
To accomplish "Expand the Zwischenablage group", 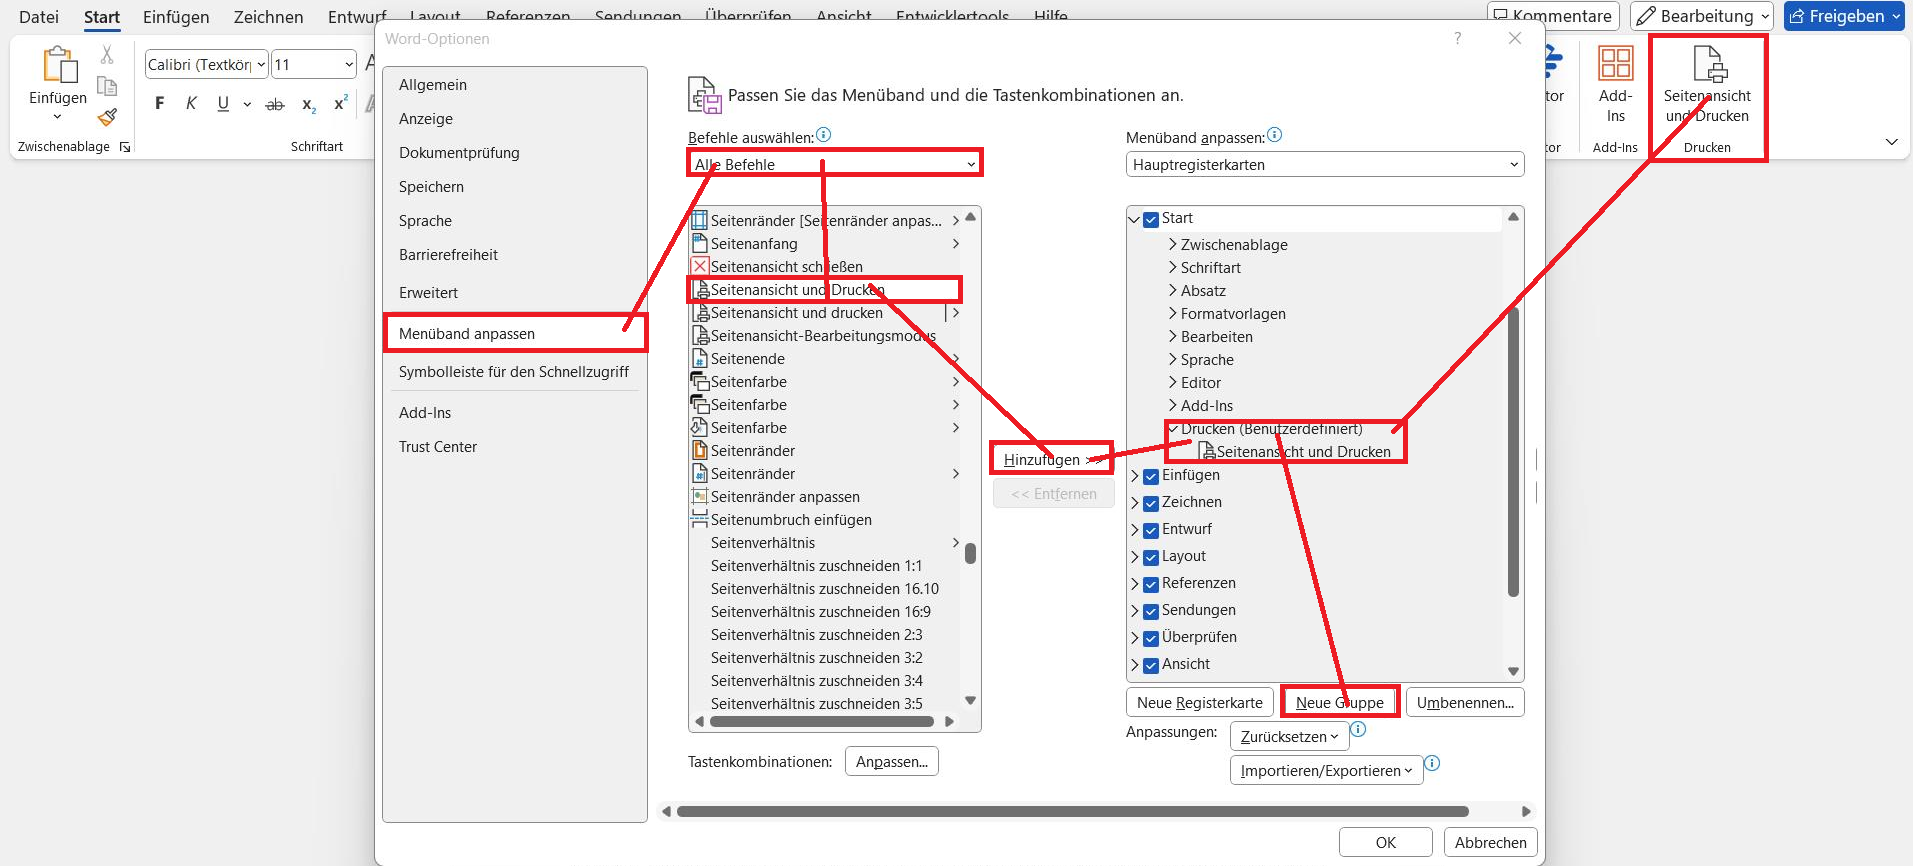I will [1172, 244].
